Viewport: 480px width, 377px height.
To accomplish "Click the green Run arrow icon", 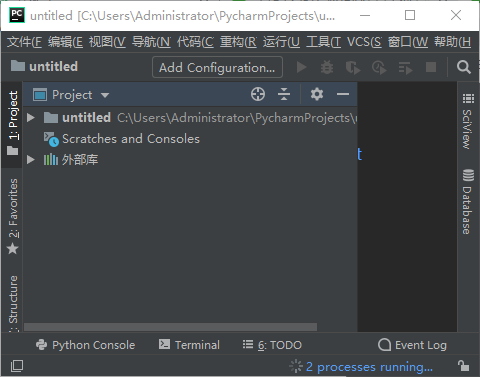I will 301,67.
